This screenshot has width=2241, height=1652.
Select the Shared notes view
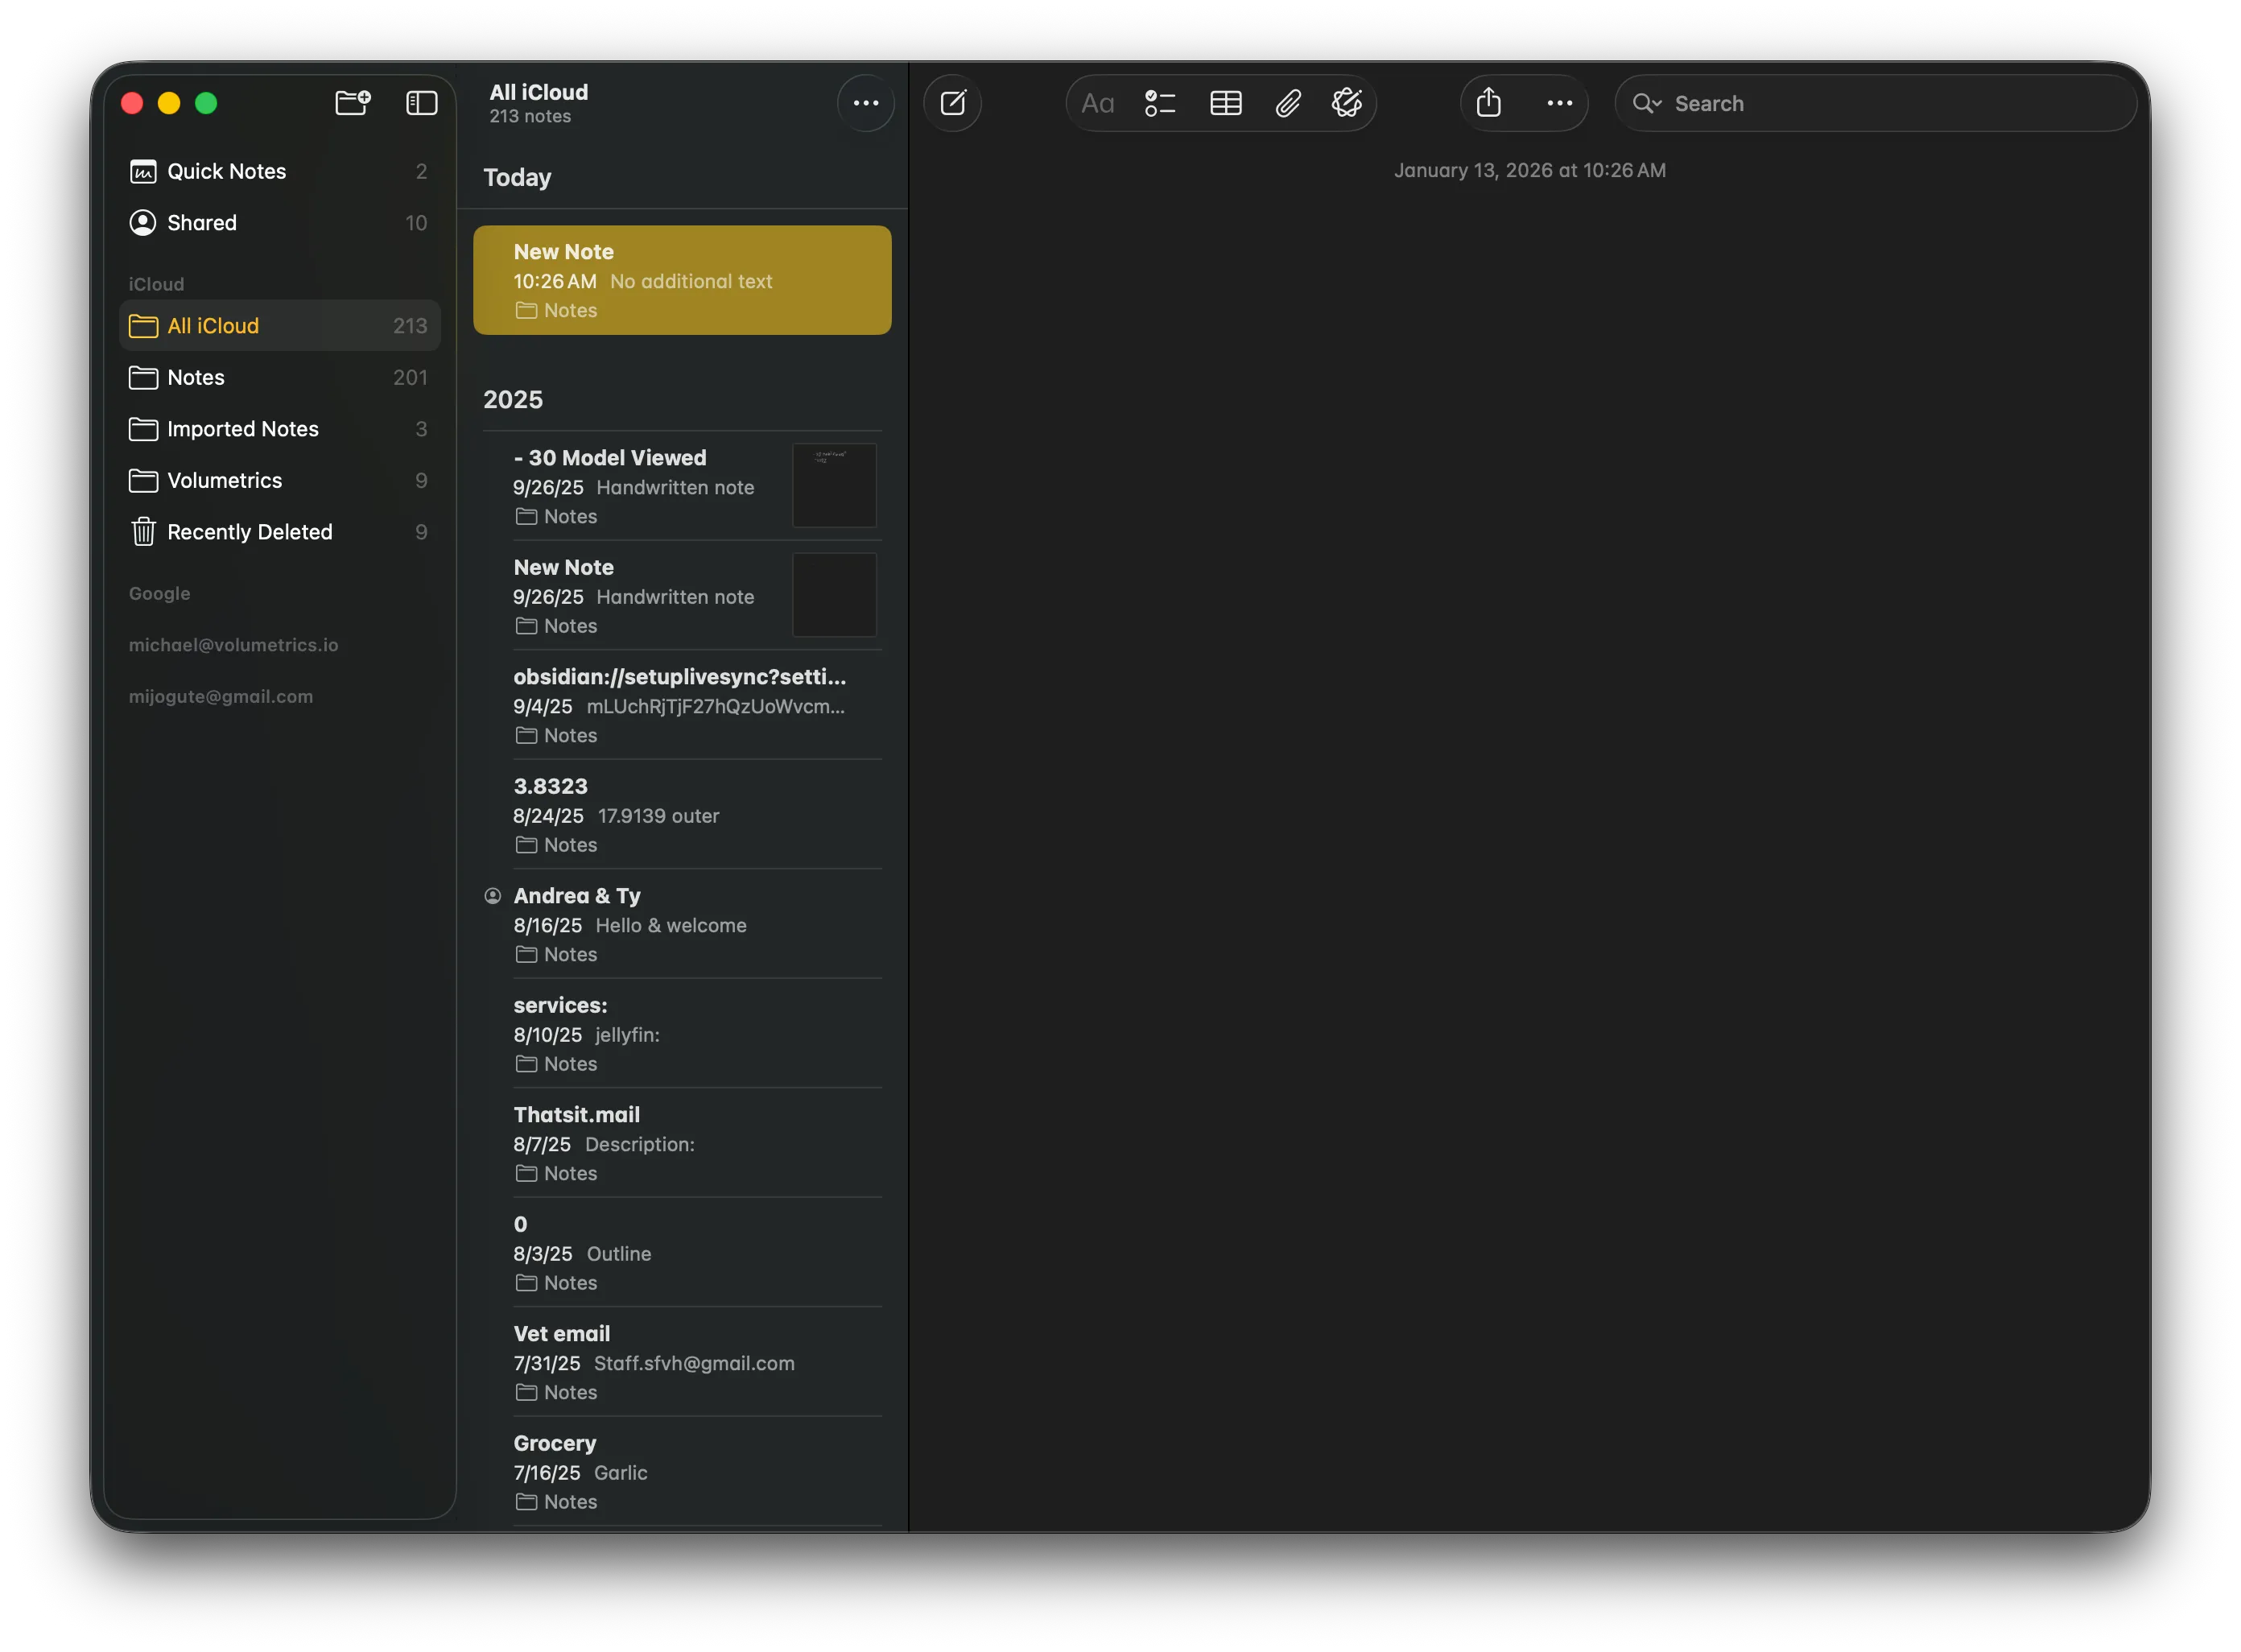(202, 222)
